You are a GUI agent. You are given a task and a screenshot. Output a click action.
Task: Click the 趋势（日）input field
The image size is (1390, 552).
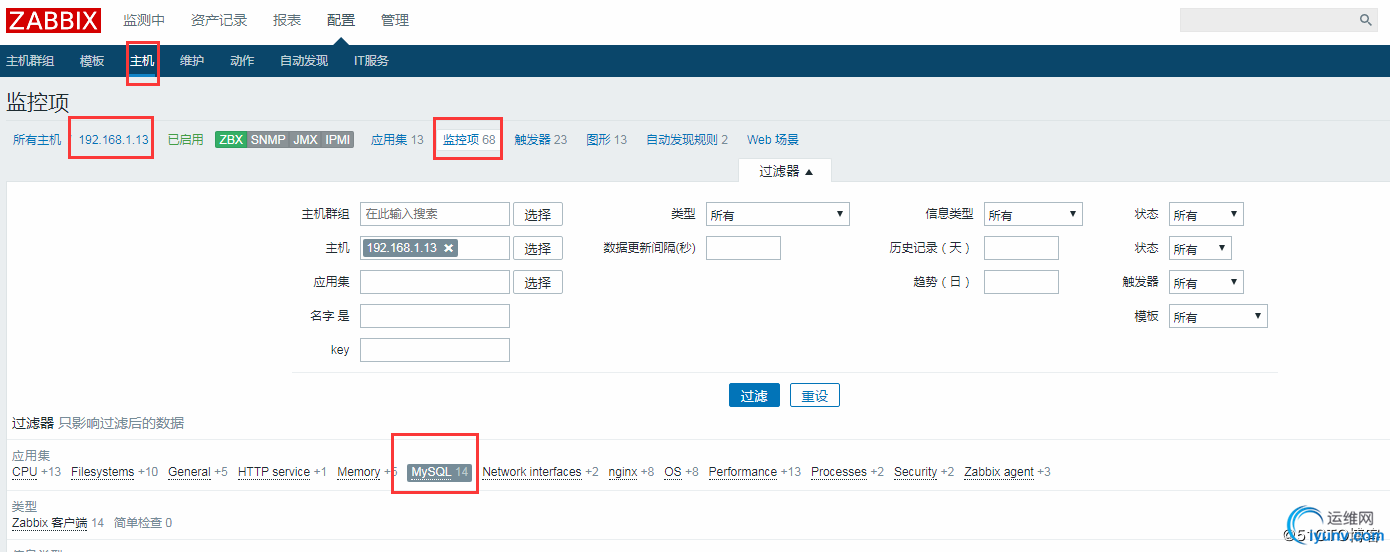(1021, 282)
